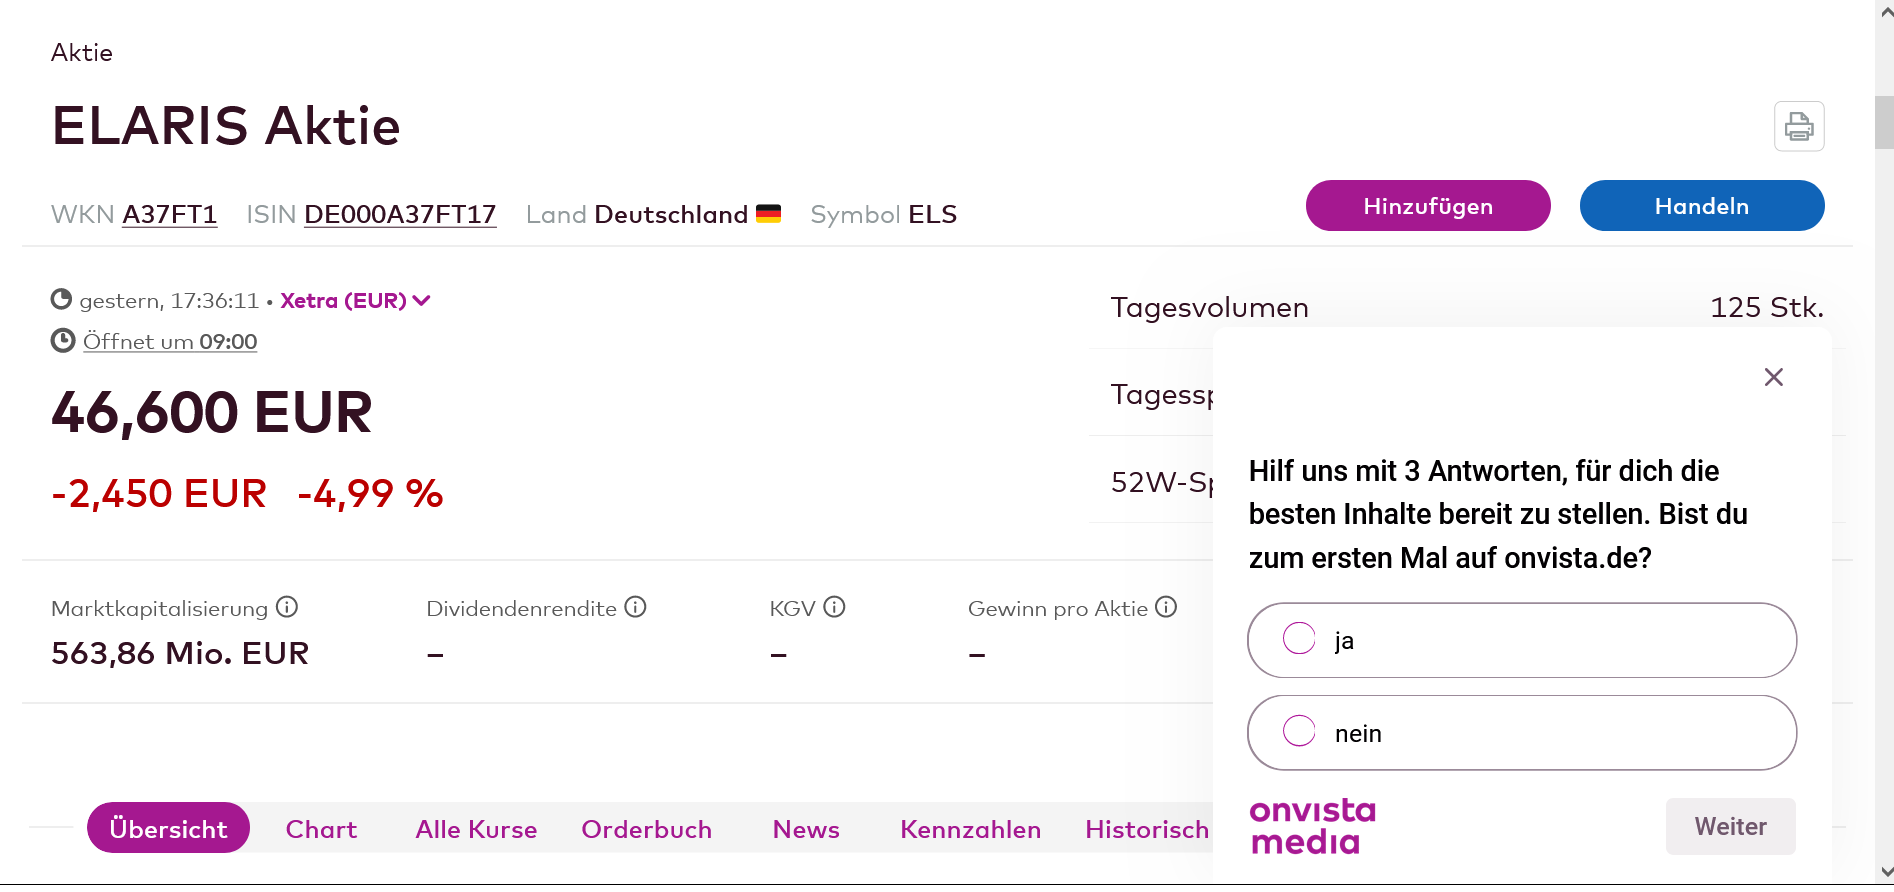Image resolution: width=1894 pixels, height=892 pixels.
Task: Click the Marktkapitalisierung info icon
Action: coord(287,607)
